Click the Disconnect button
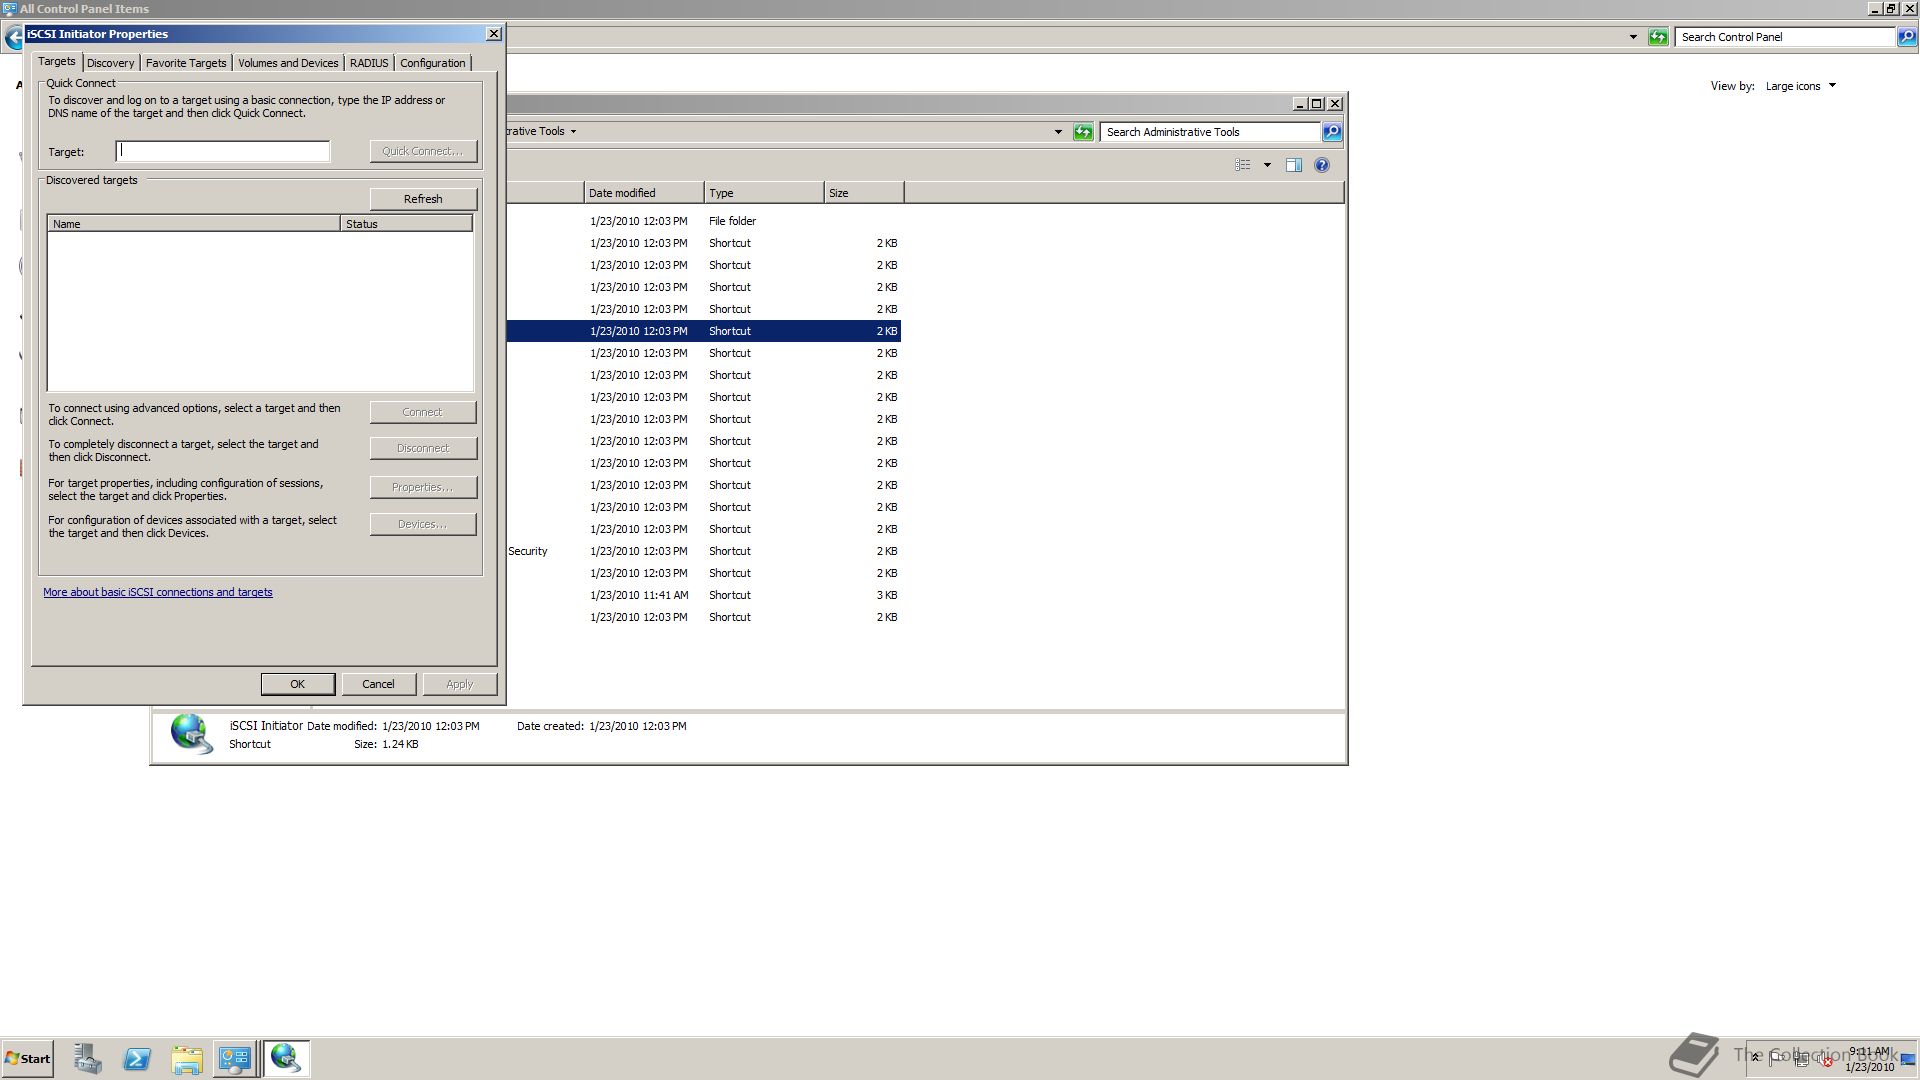The height and width of the screenshot is (1080, 1920). click(423, 448)
